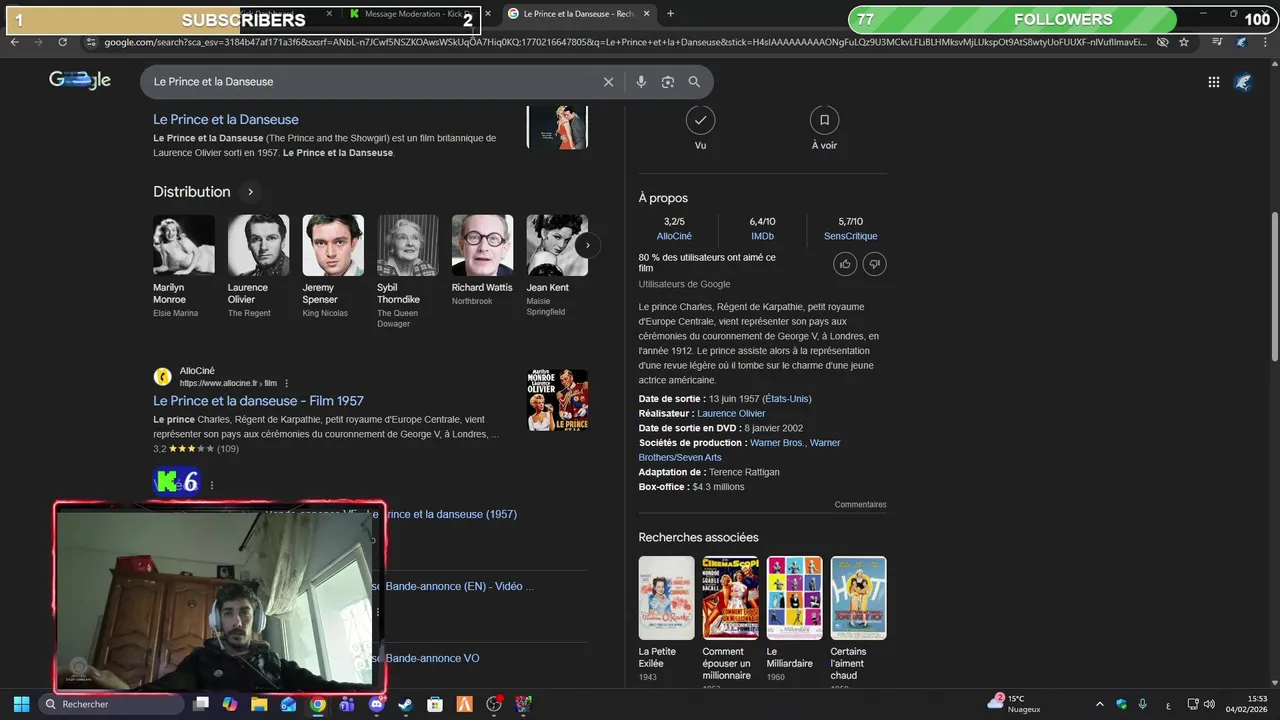Select Sybil Thorndike cast photo

[x=408, y=245]
